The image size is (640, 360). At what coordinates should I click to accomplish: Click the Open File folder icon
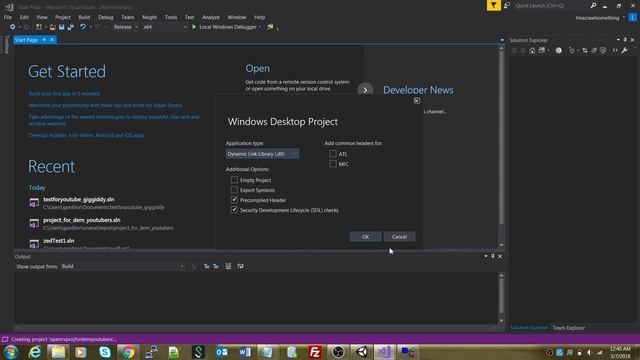tap(53, 27)
